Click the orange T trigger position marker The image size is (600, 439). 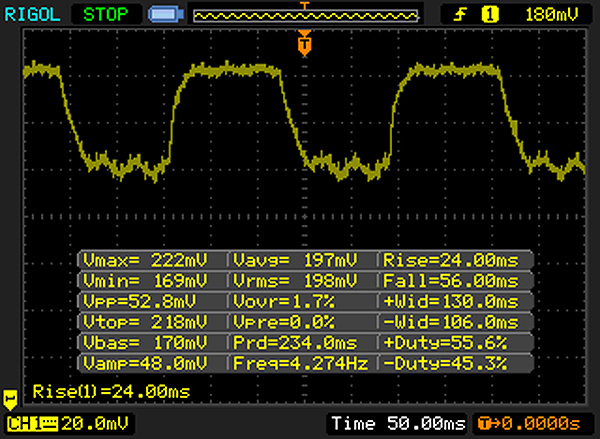pos(305,43)
